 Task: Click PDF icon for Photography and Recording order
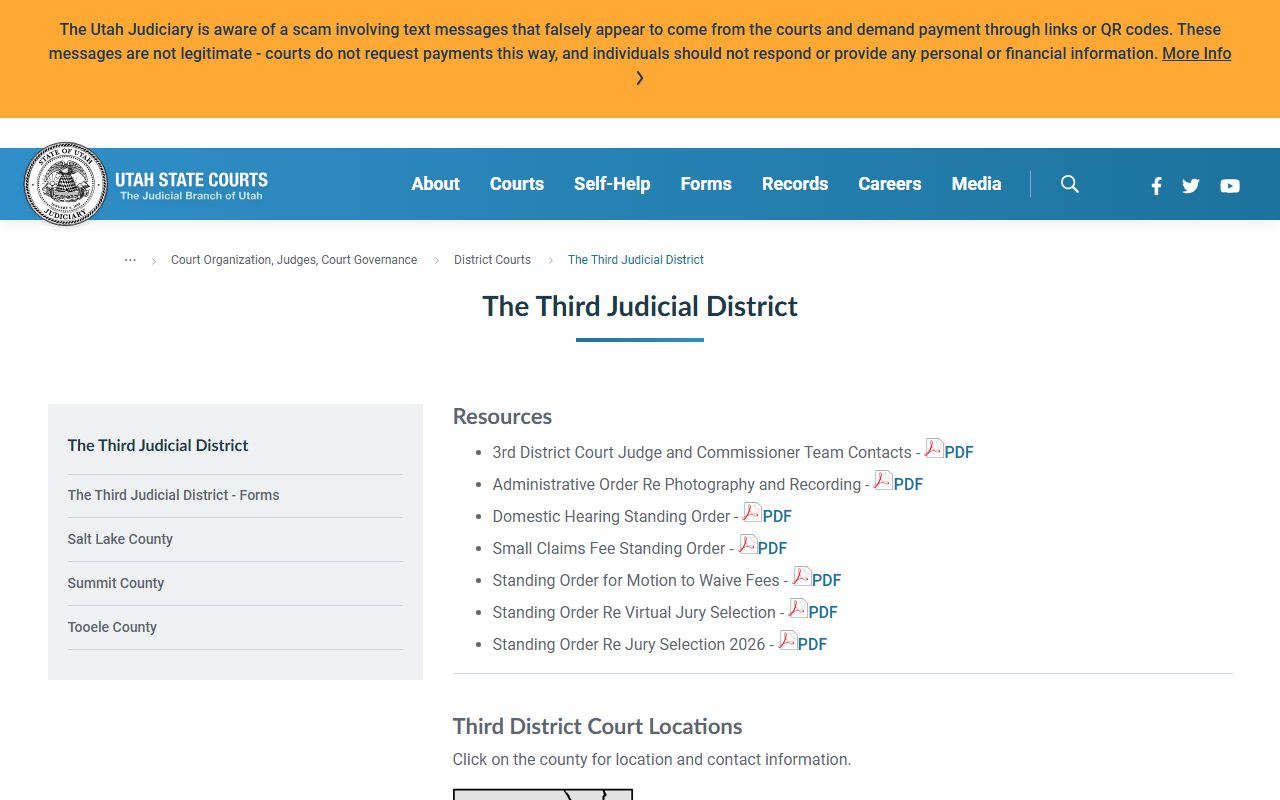point(883,481)
